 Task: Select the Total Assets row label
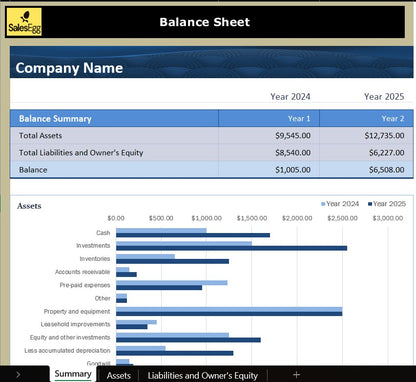click(x=40, y=136)
